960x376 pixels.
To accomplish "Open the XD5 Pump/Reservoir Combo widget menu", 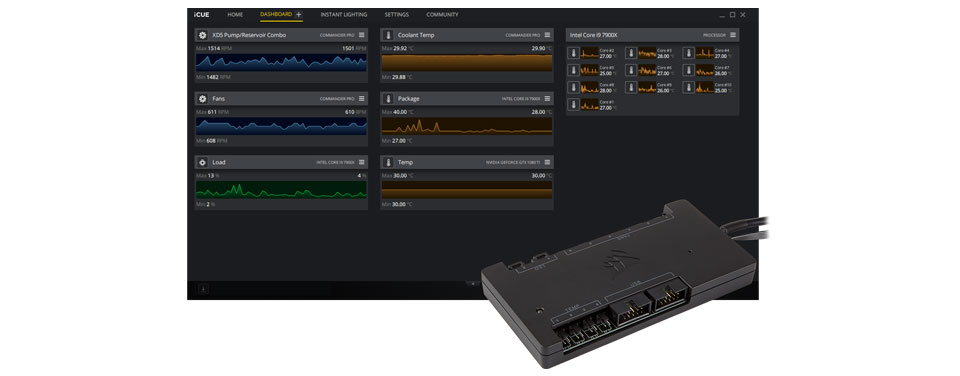I will click(362, 35).
